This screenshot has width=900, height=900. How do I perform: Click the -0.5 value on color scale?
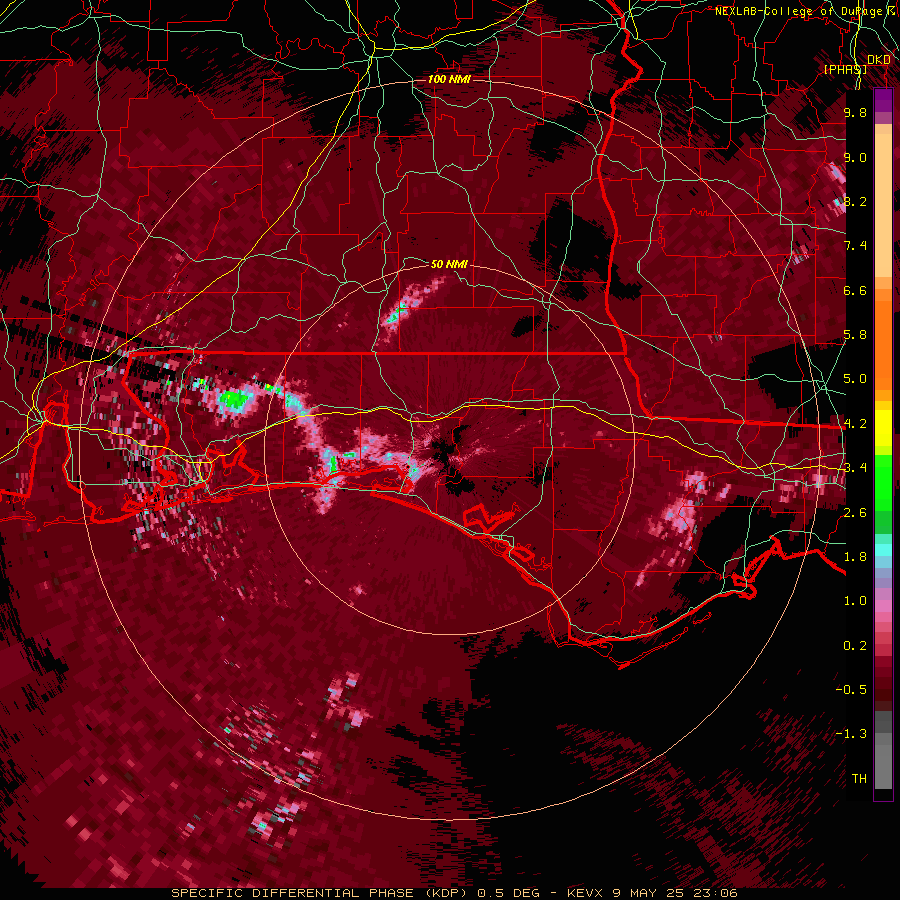click(x=851, y=690)
